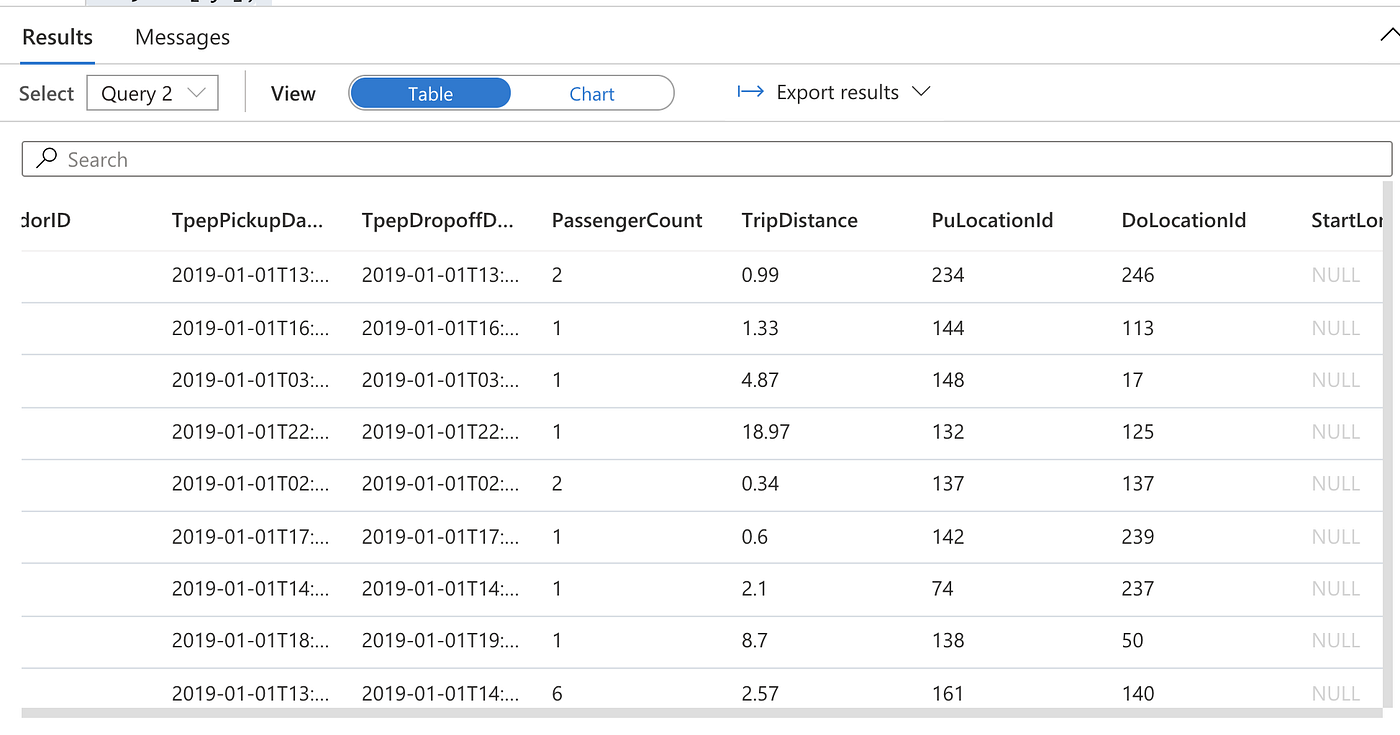Click trip distance cell 0.99
This screenshot has height=735, width=1400.
pos(760,275)
